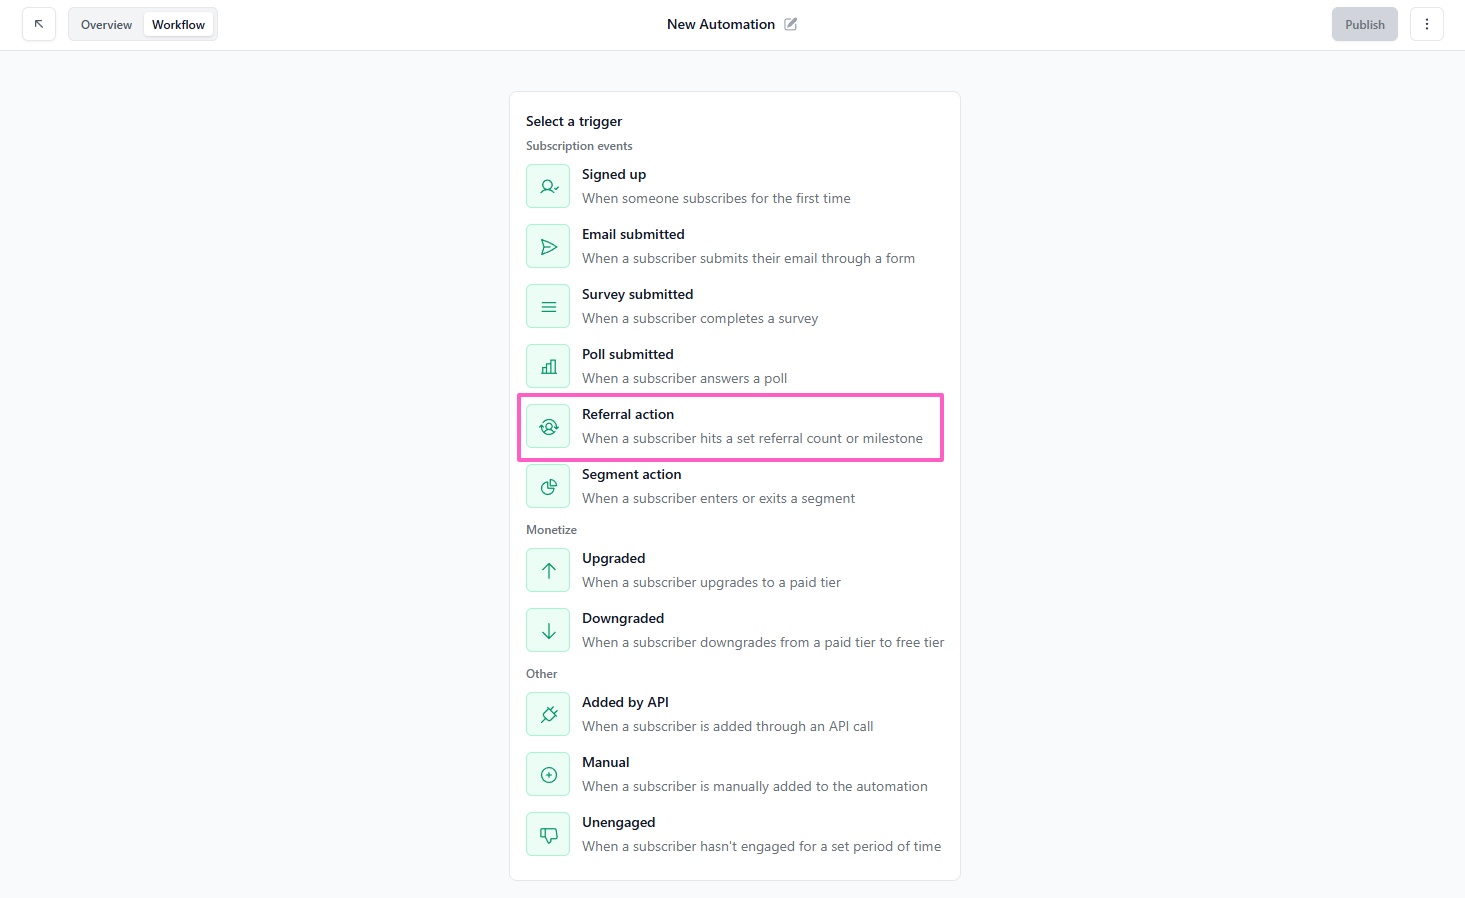
Task: Go back using the top-left arrow
Action: 39,24
